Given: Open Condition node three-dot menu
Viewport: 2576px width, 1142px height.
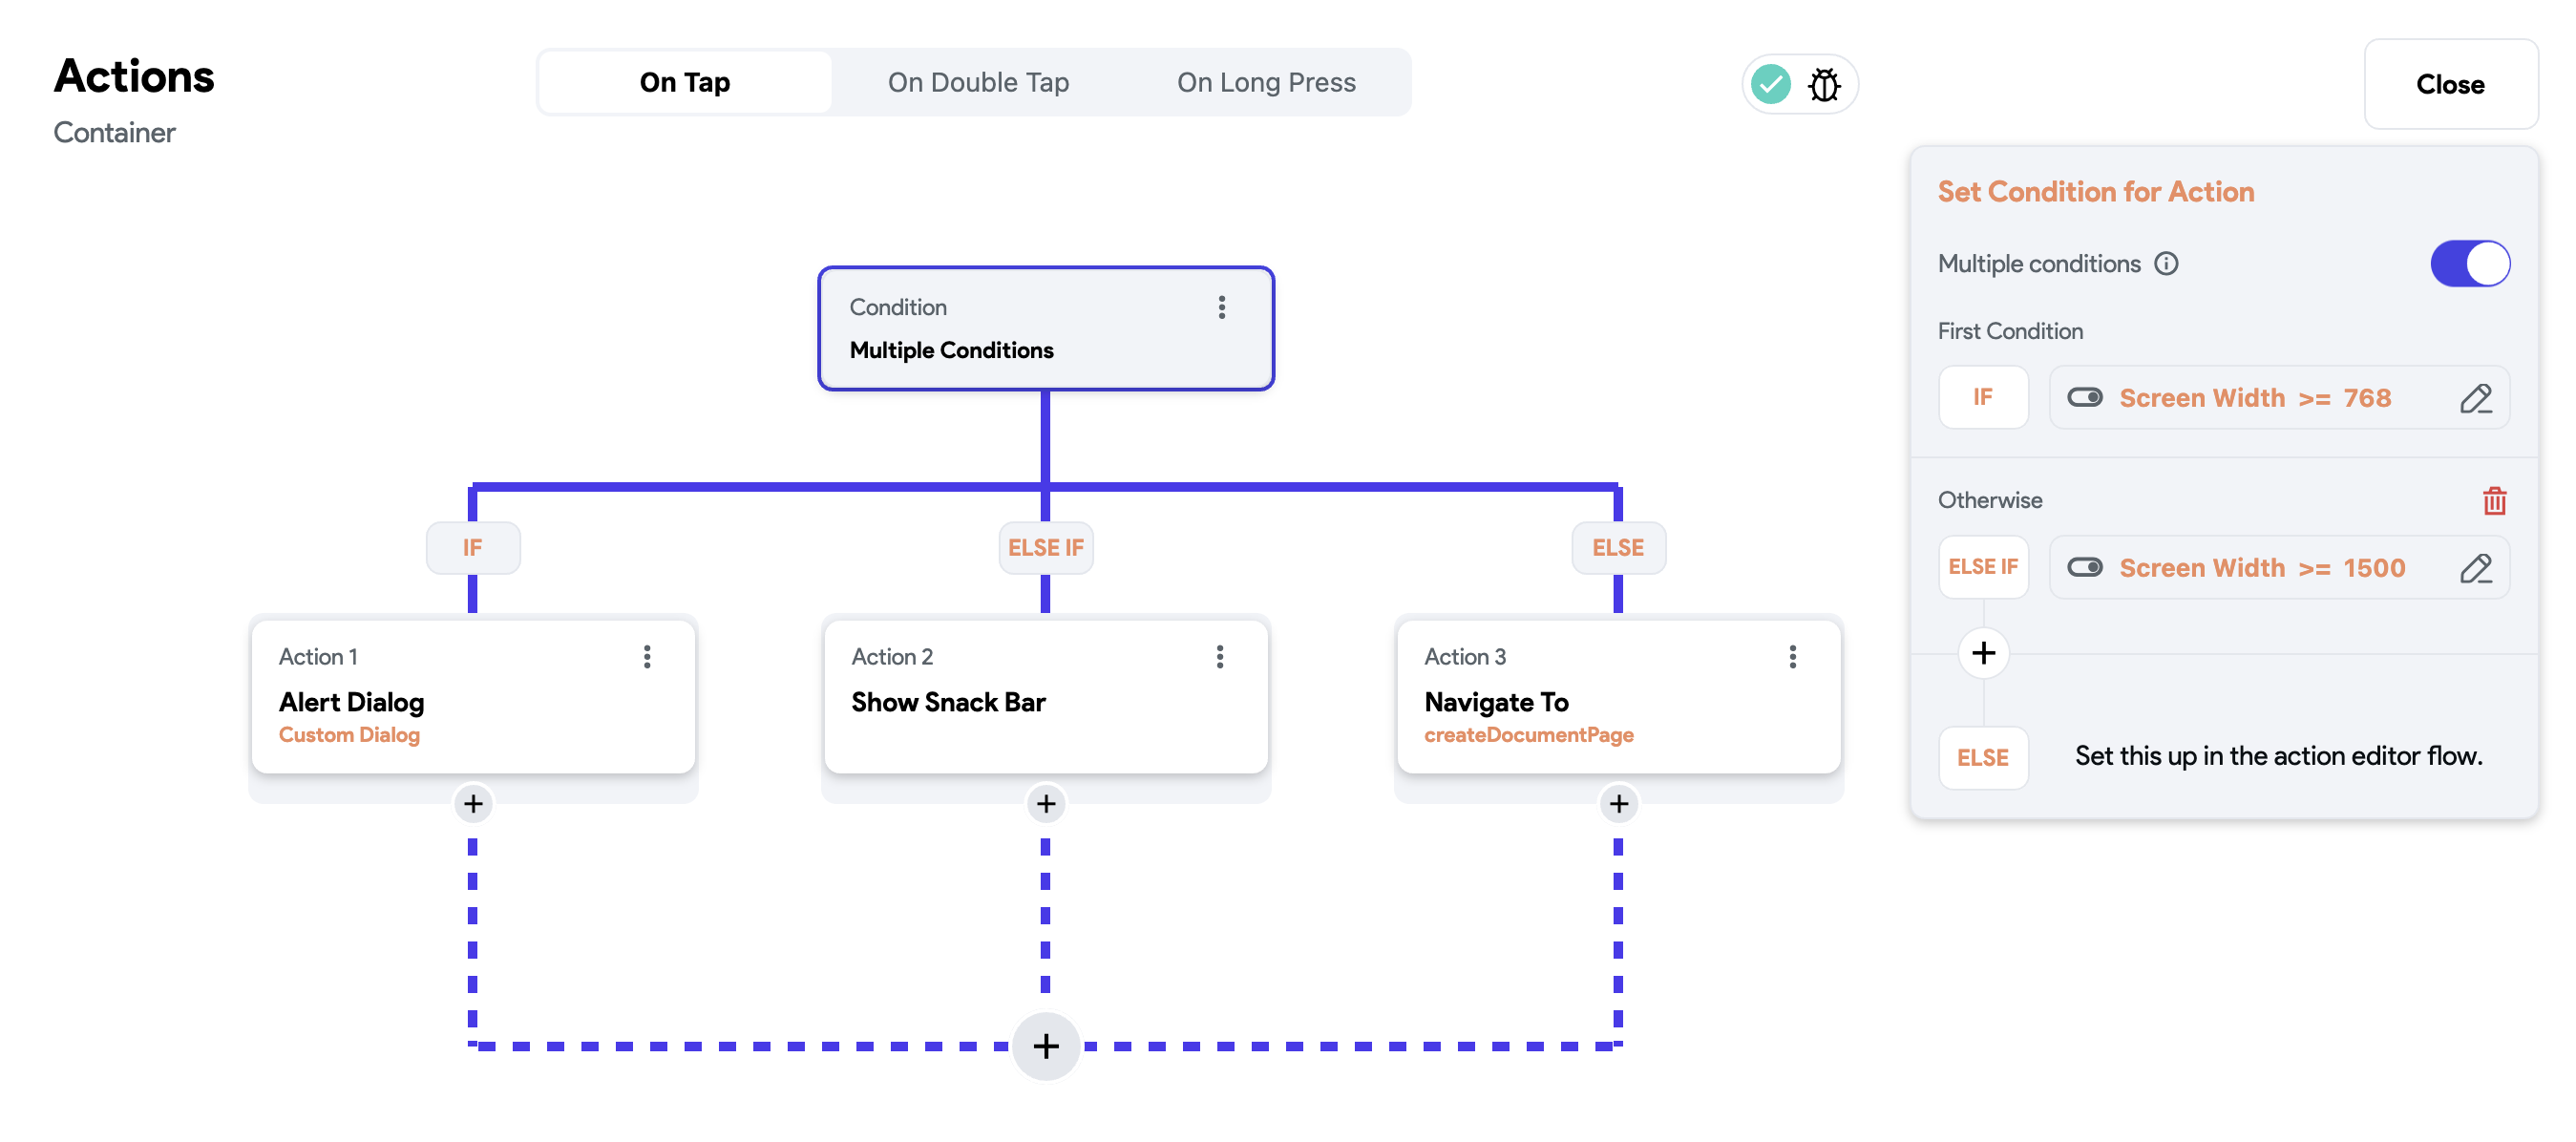Looking at the screenshot, I should tap(1221, 308).
